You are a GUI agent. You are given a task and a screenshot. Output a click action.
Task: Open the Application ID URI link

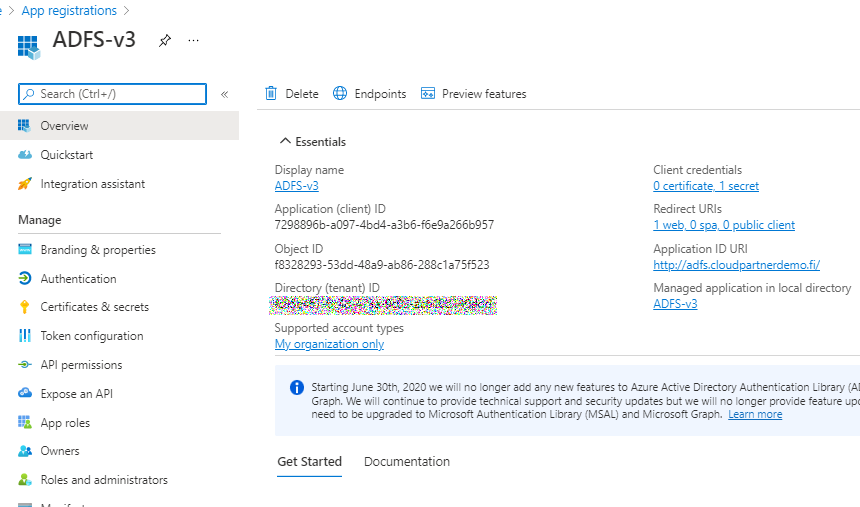(736, 265)
